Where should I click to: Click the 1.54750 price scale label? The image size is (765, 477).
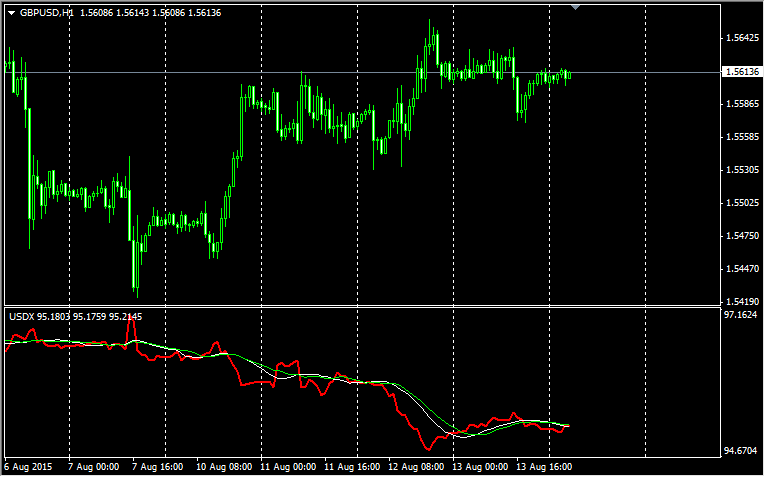(x=743, y=236)
